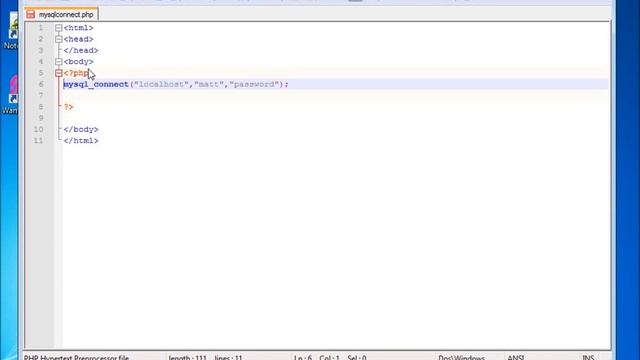
Task: Click the 'Sel : 0' status bar entry
Action: point(357,357)
